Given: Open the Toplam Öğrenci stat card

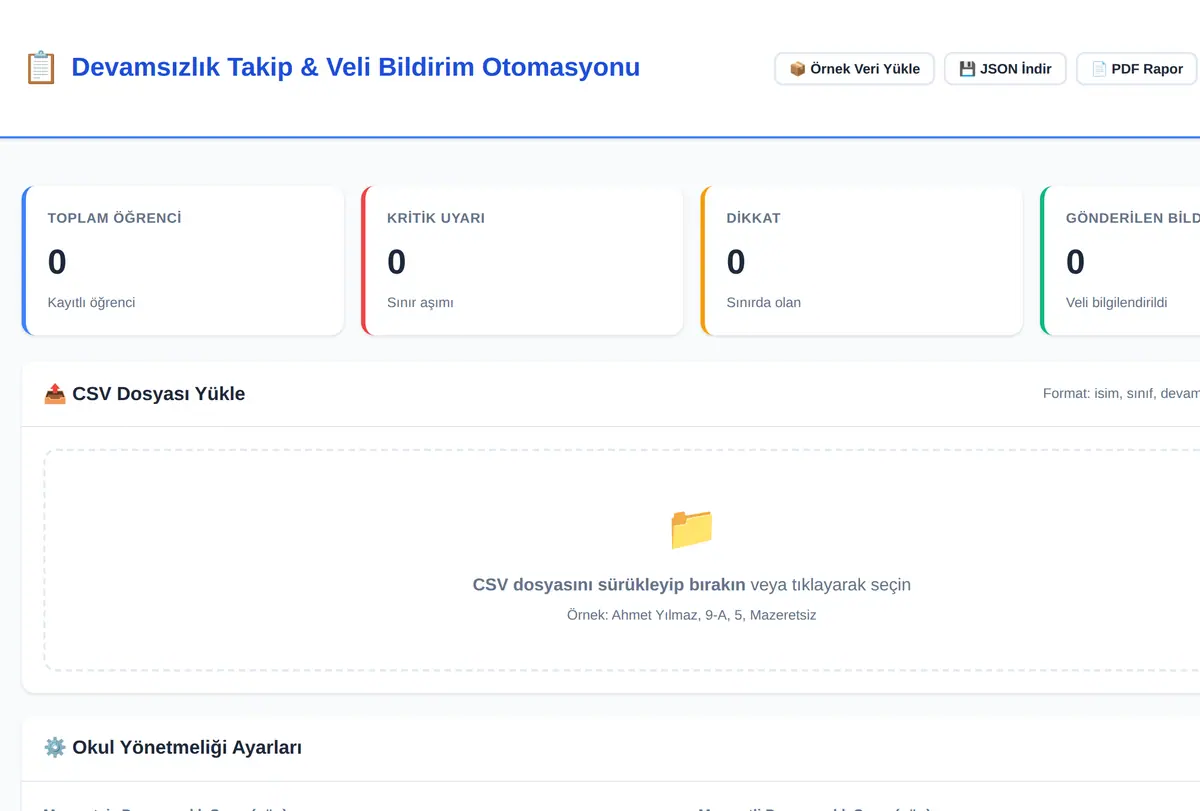Looking at the screenshot, I should click(183, 260).
